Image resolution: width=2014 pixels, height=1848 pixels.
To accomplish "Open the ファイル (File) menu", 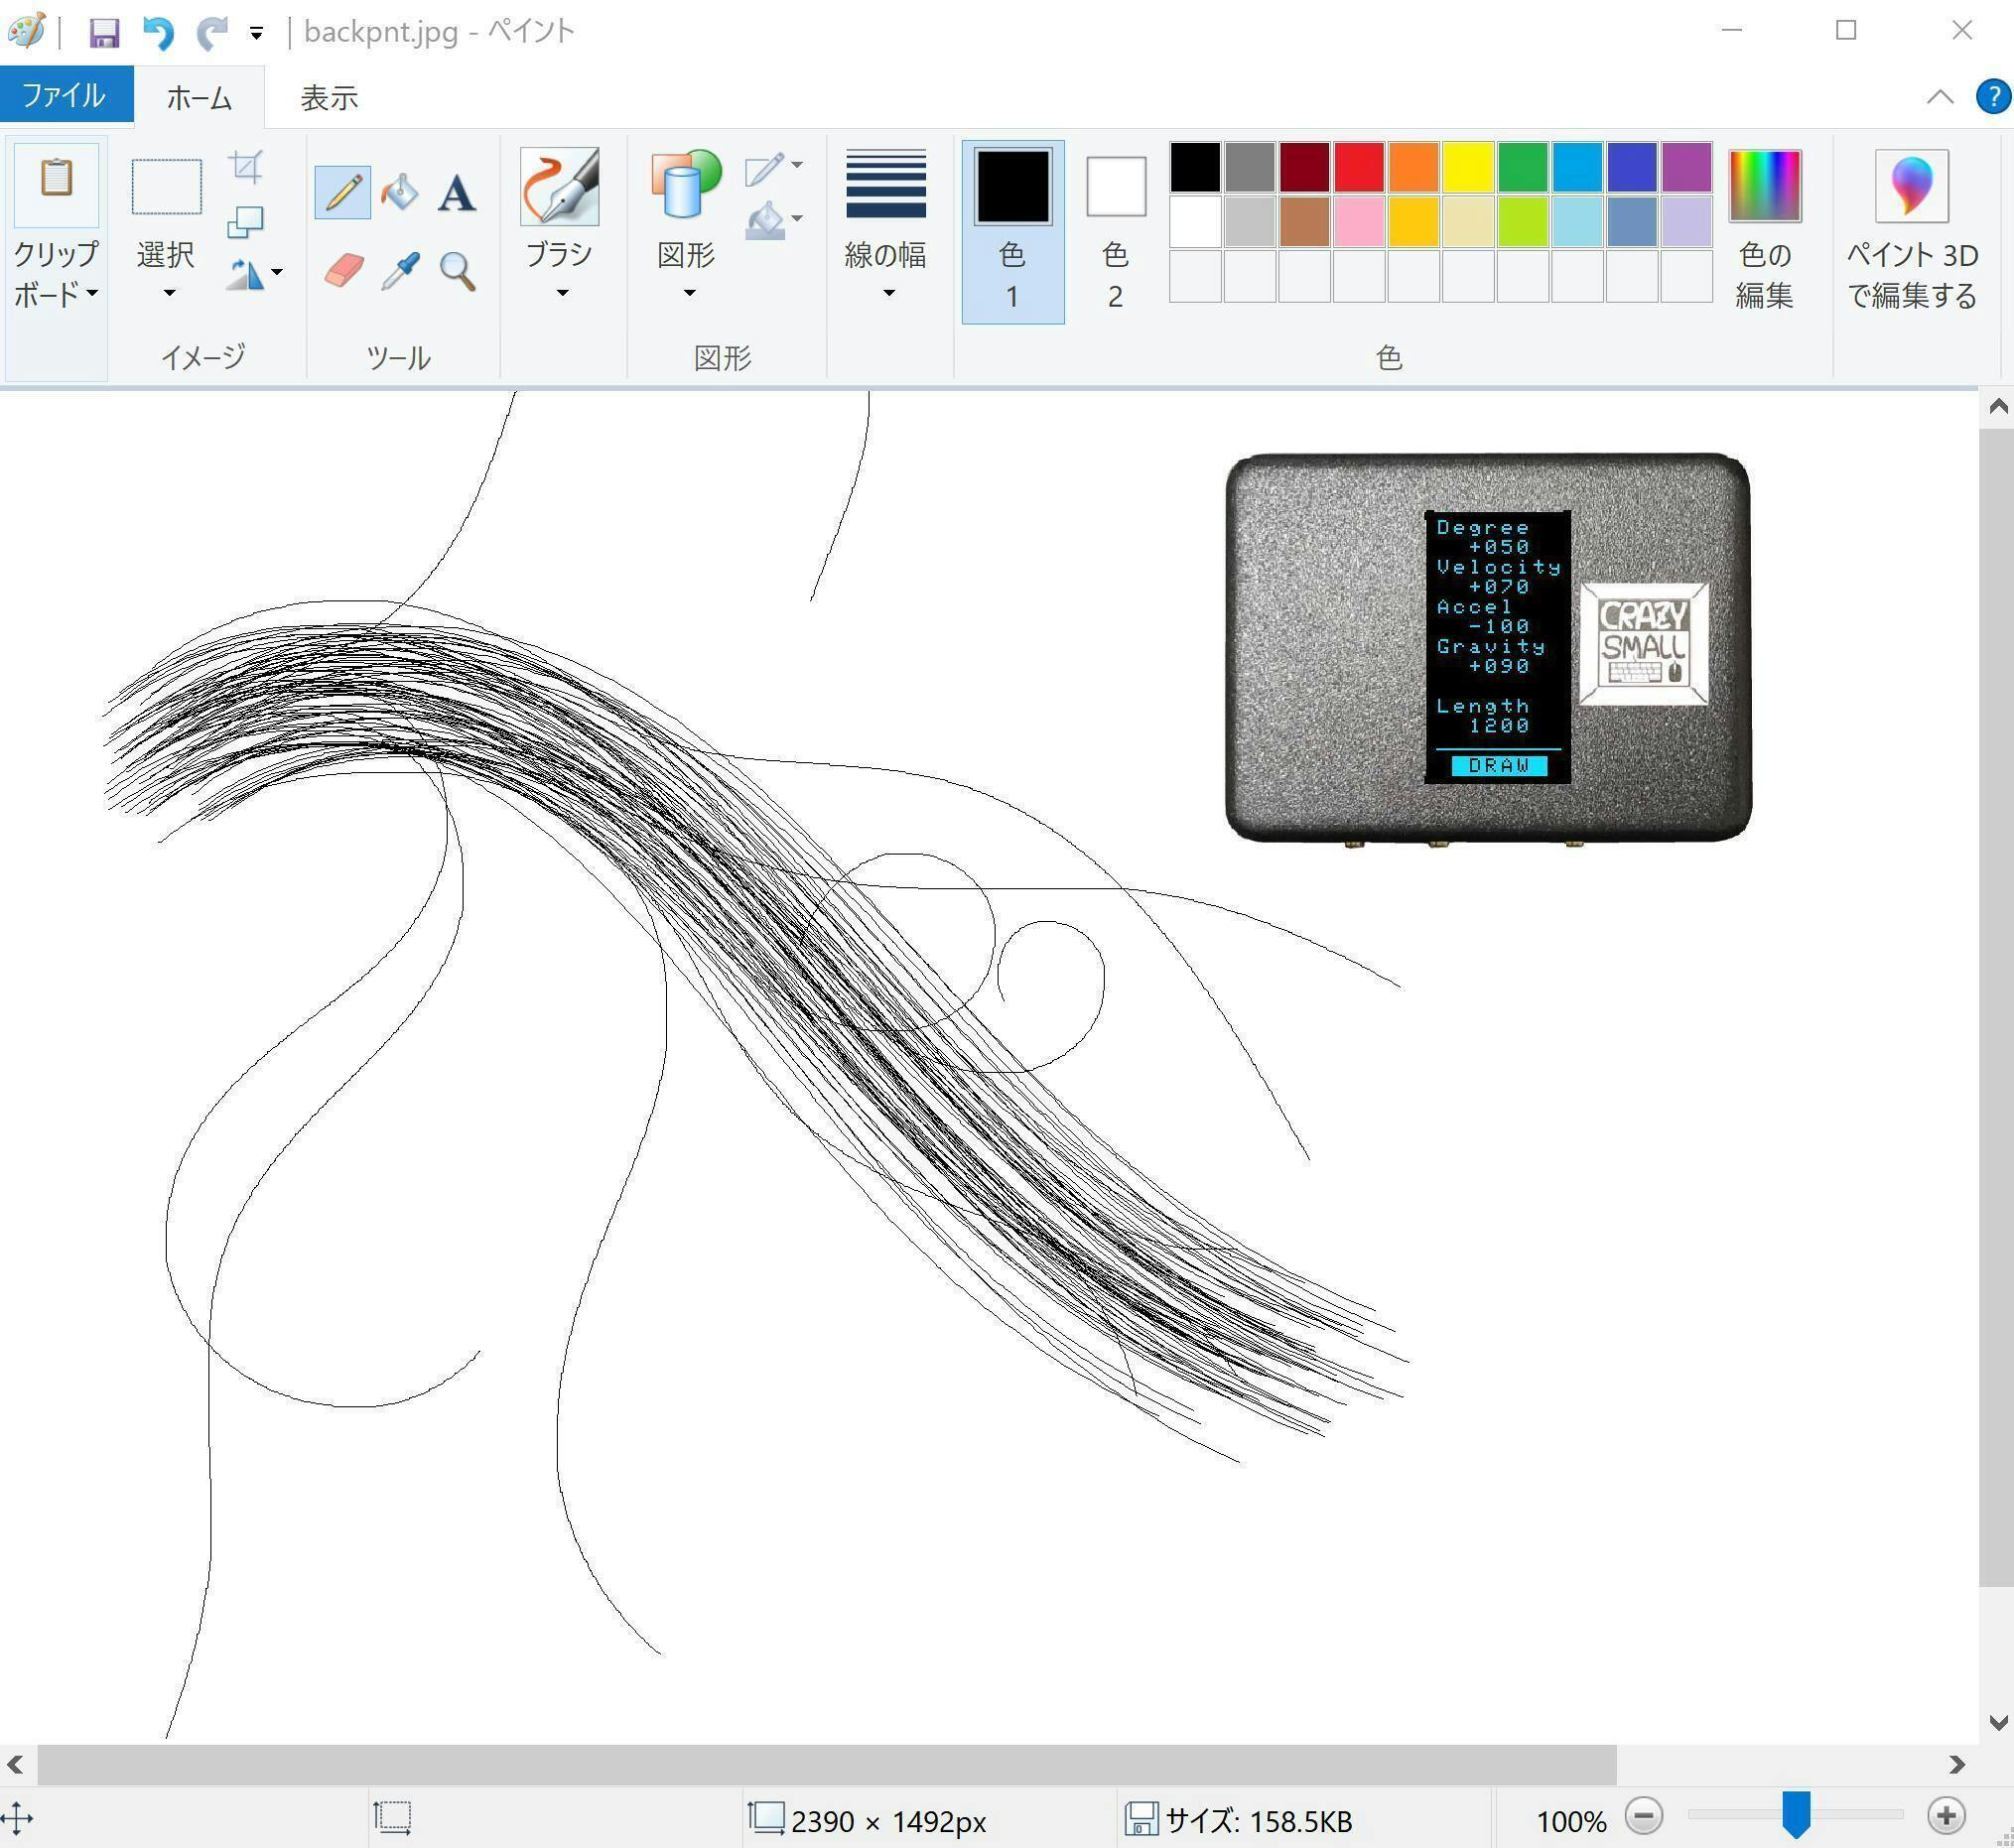I will (x=65, y=96).
